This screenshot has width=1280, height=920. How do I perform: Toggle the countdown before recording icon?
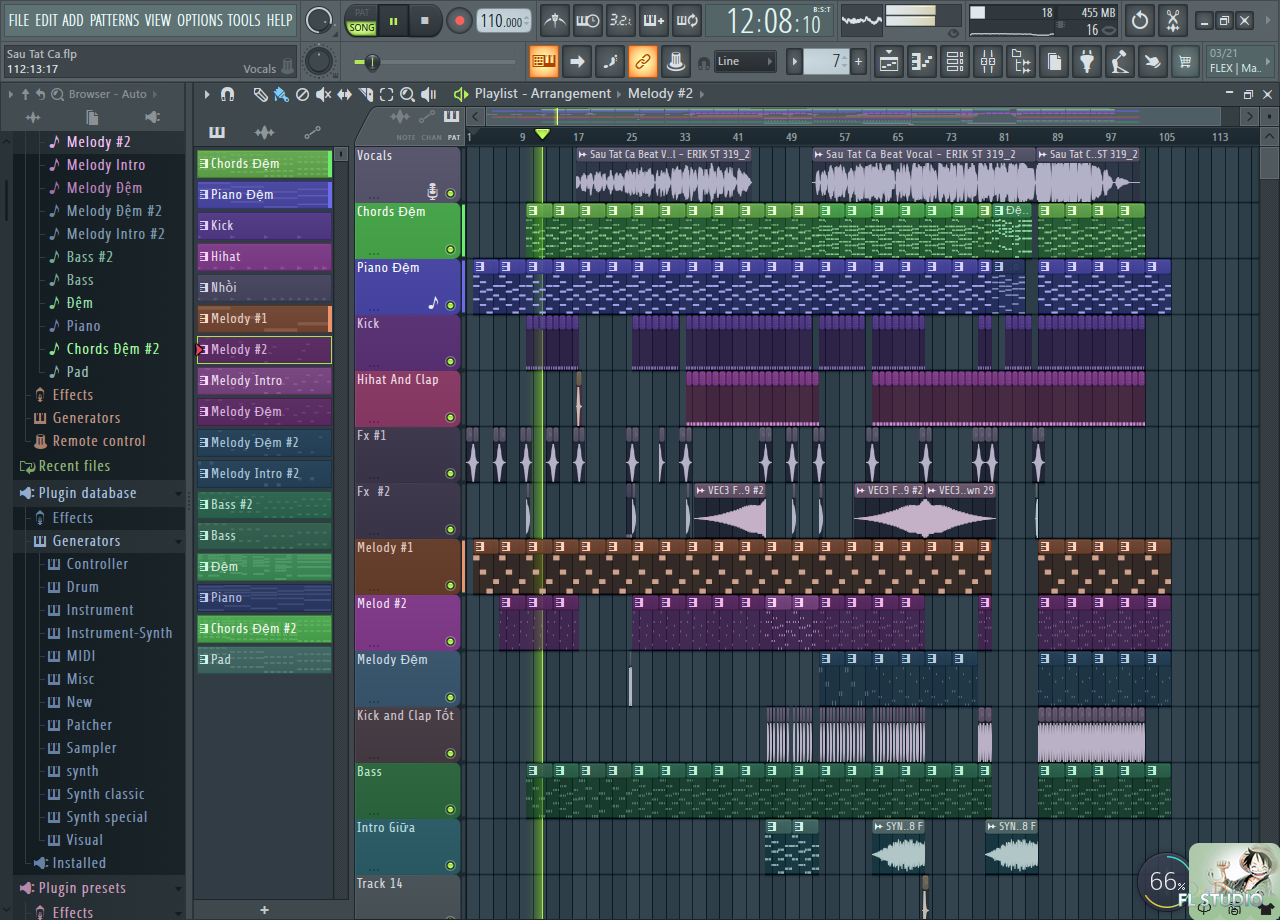coord(621,20)
